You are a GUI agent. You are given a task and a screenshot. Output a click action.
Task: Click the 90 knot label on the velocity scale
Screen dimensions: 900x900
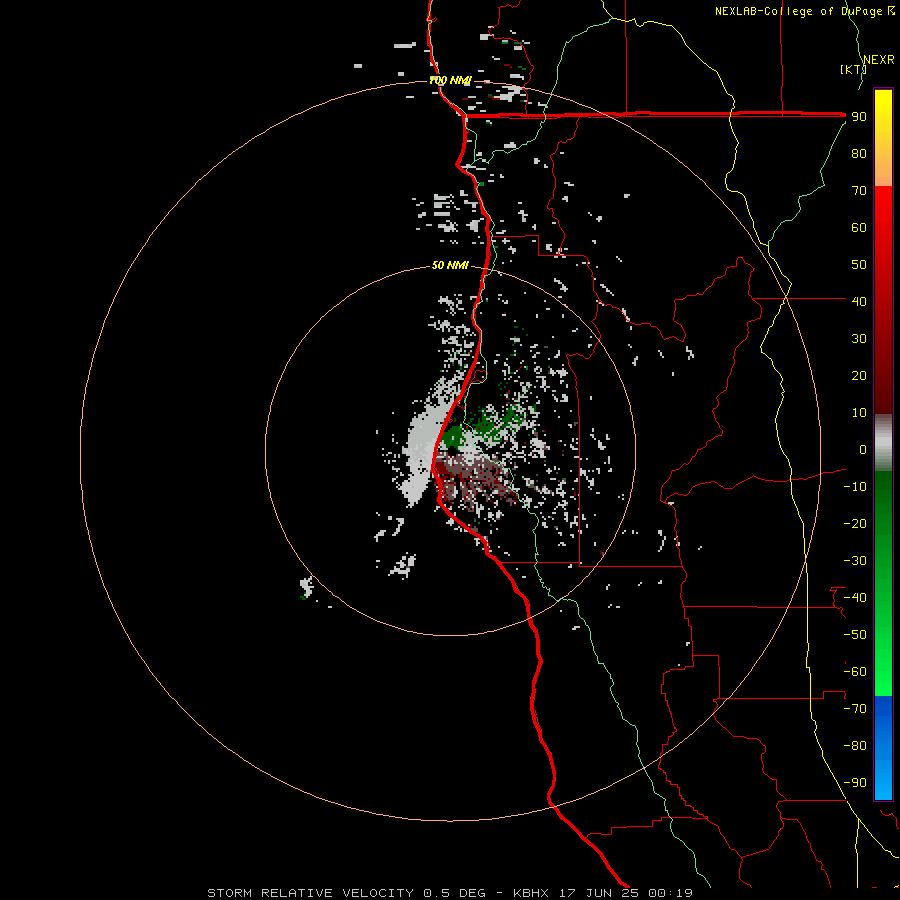[859, 117]
